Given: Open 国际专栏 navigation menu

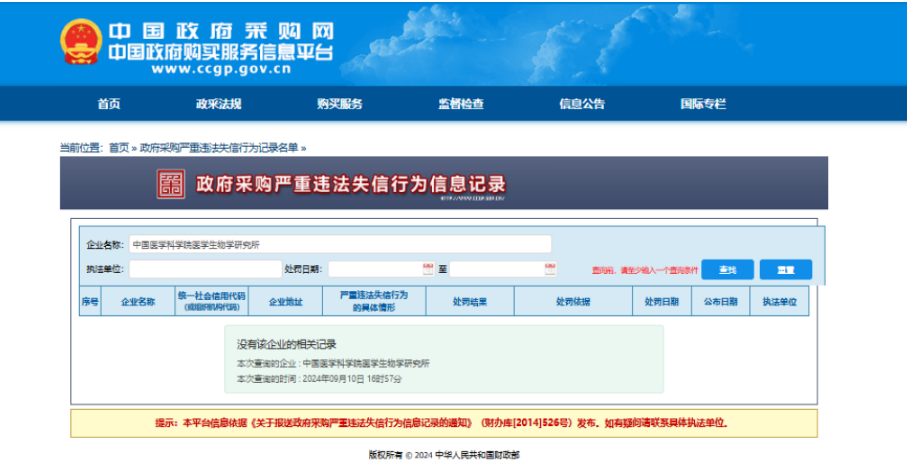Looking at the screenshot, I should point(703,104).
